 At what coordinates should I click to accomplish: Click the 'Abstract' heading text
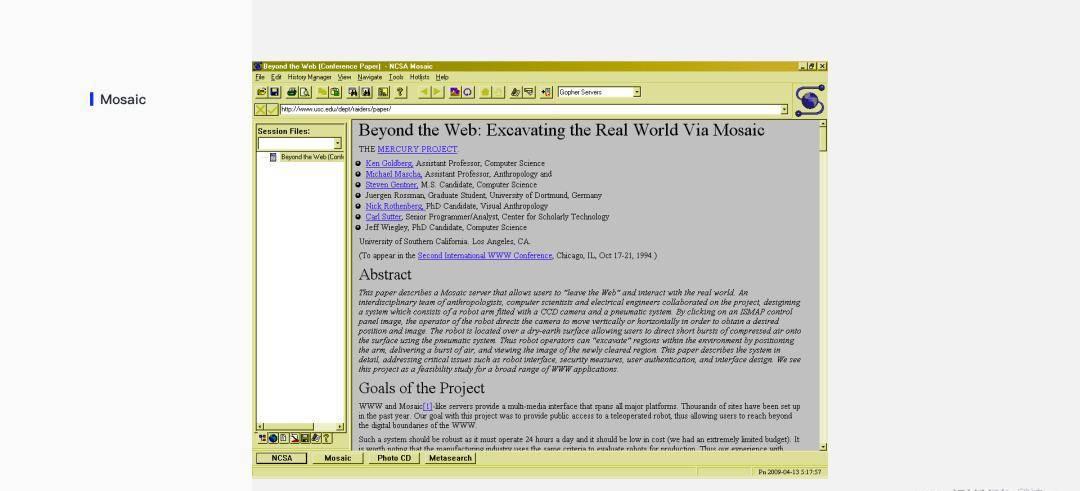(x=385, y=275)
